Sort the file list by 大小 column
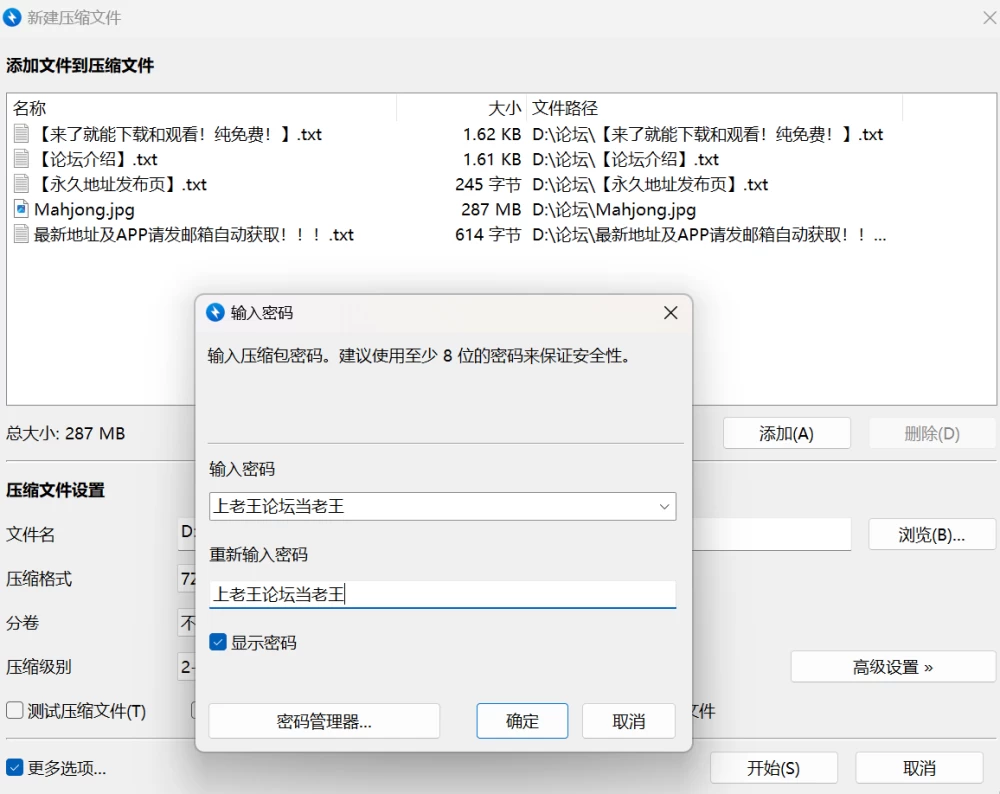The image size is (1000, 794). 461,108
